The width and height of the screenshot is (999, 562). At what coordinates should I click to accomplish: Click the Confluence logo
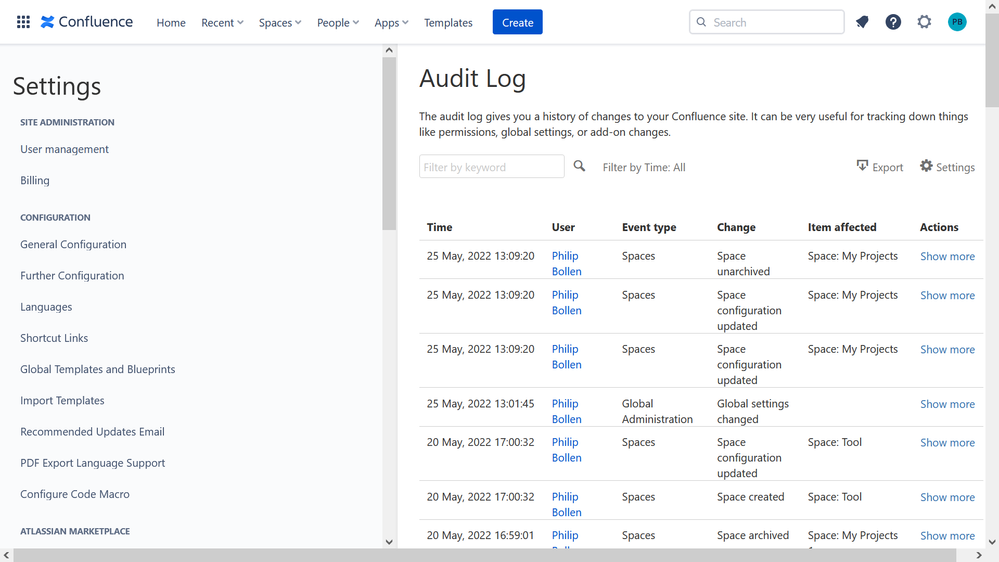tap(87, 22)
